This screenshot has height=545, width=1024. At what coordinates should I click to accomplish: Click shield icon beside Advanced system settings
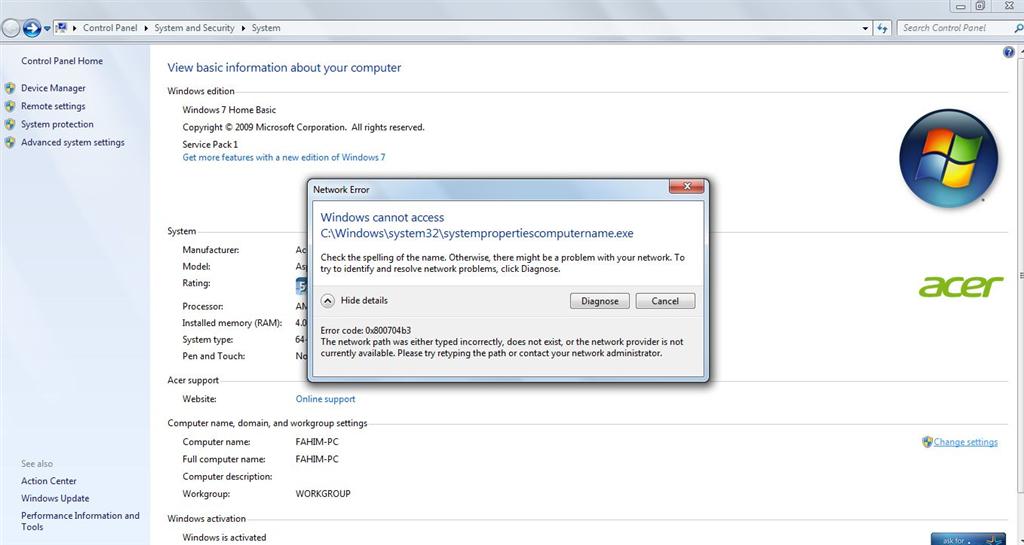10,142
